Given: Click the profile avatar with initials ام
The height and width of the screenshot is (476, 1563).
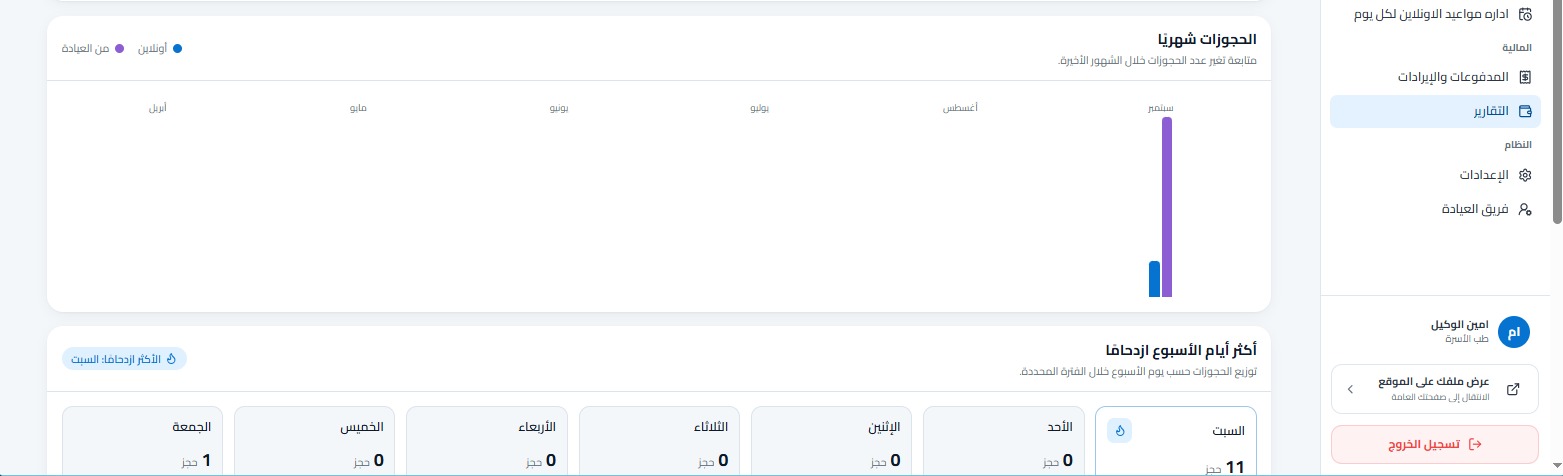Looking at the screenshot, I should click(x=1514, y=332).
